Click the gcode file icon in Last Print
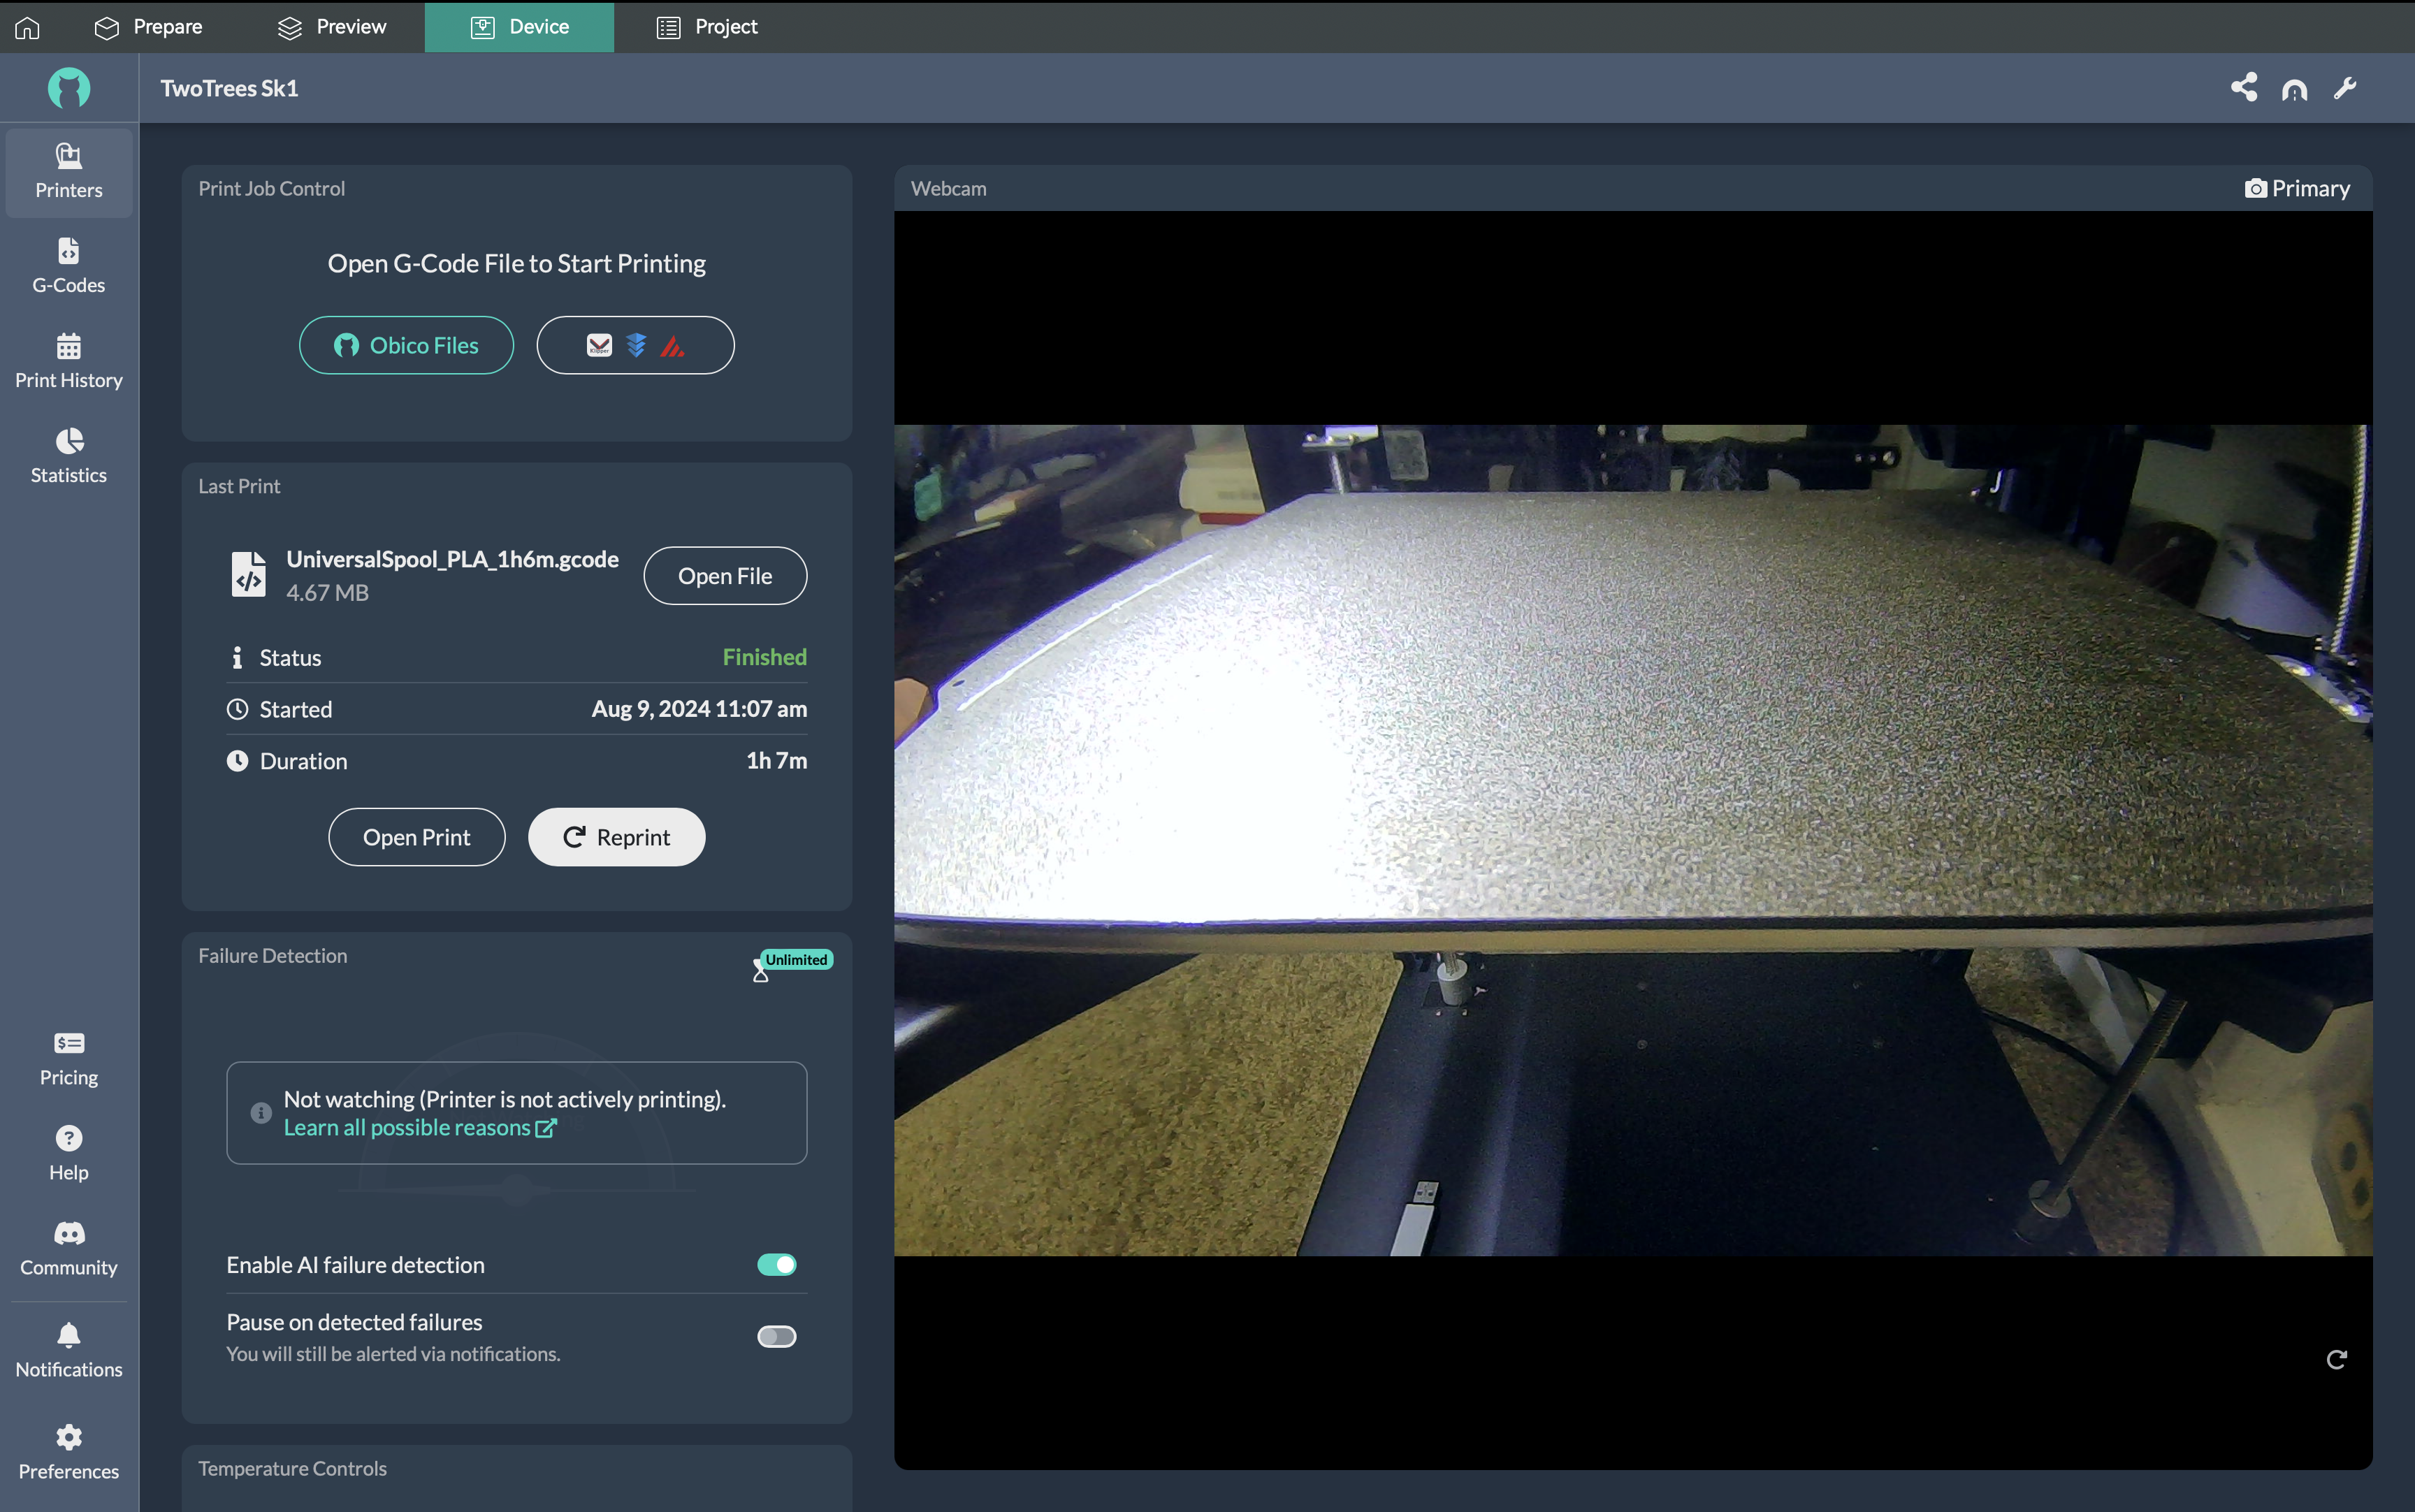Screen dimensions: 2415x1512 (x=249, y=574)
